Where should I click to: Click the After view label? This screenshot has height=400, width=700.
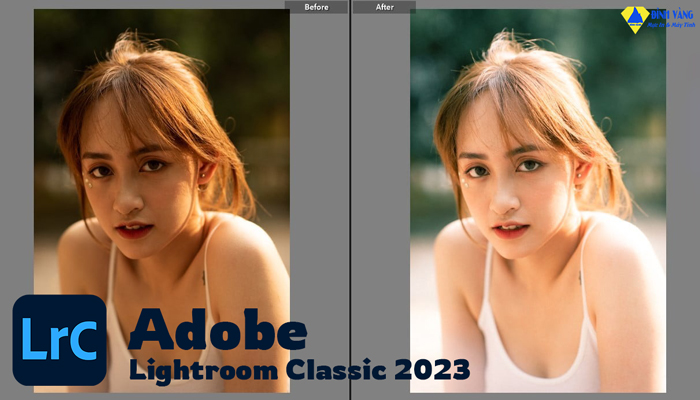click(383, 7)
